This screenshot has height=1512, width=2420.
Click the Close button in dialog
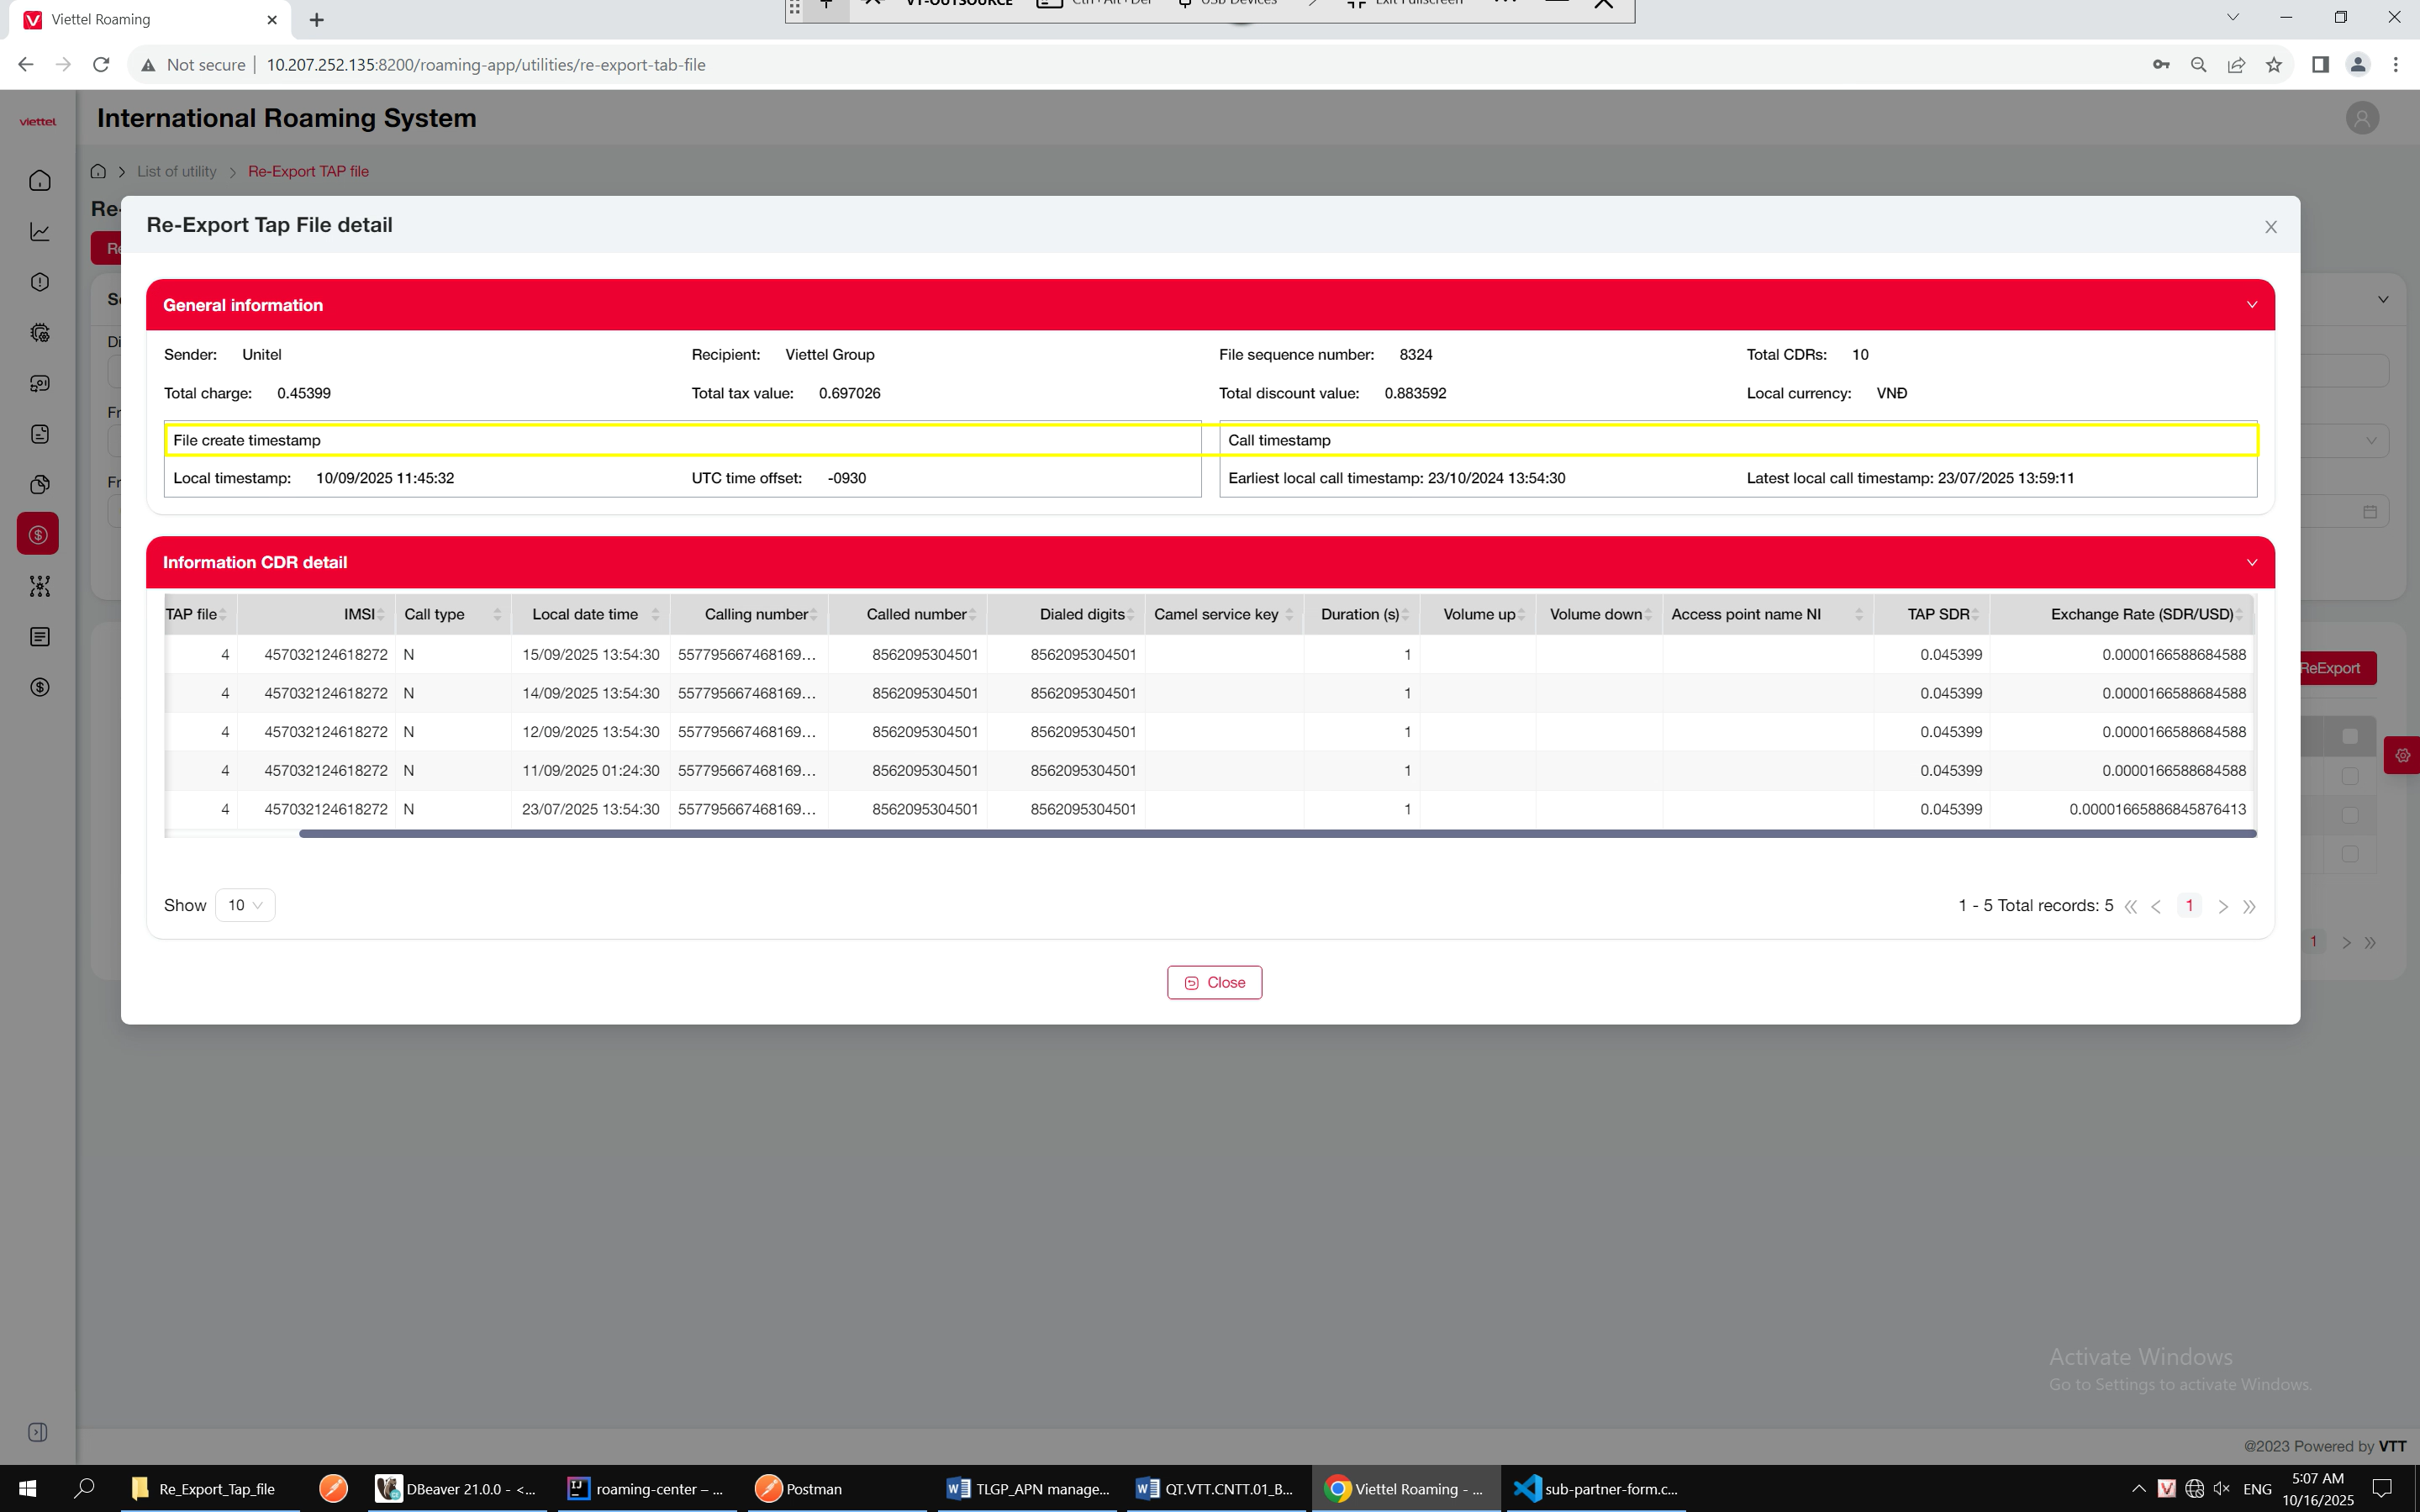click(1214, 982)
